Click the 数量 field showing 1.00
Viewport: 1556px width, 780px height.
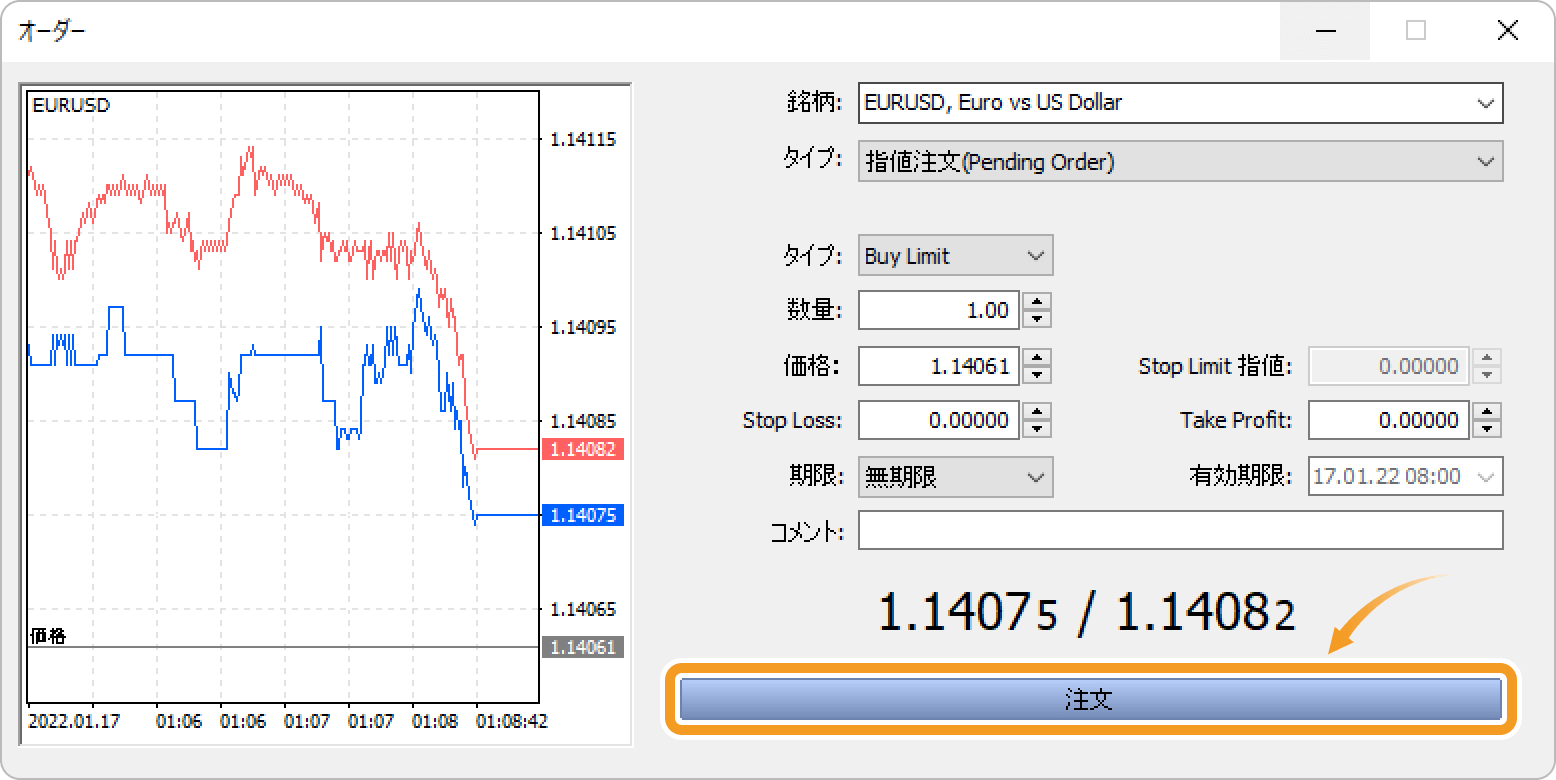[x=939, y=310]
